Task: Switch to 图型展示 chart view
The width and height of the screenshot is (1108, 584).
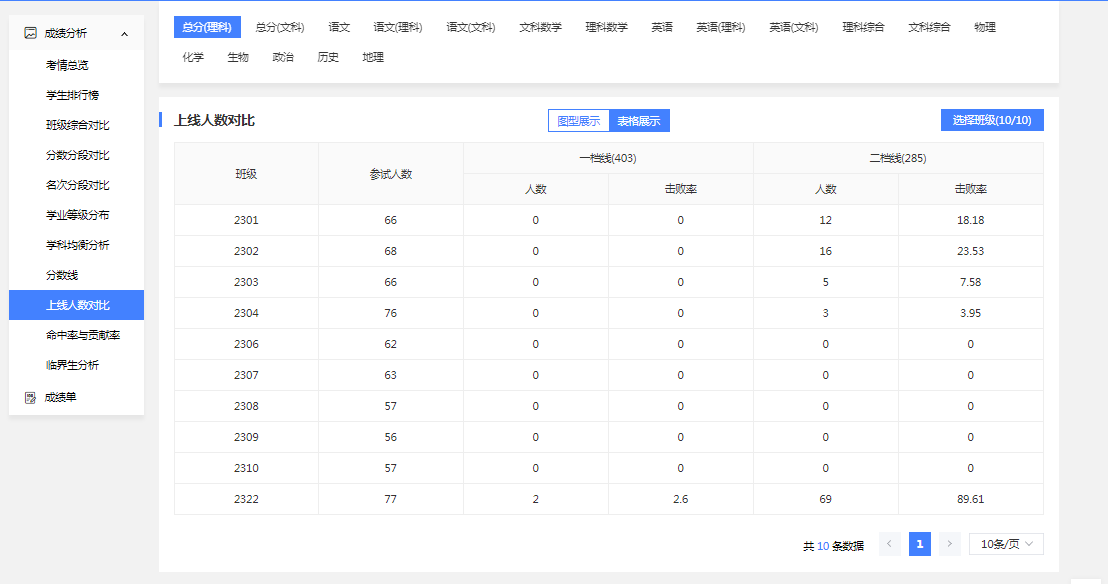Action: pyautogui.click(x=578, y=121)
